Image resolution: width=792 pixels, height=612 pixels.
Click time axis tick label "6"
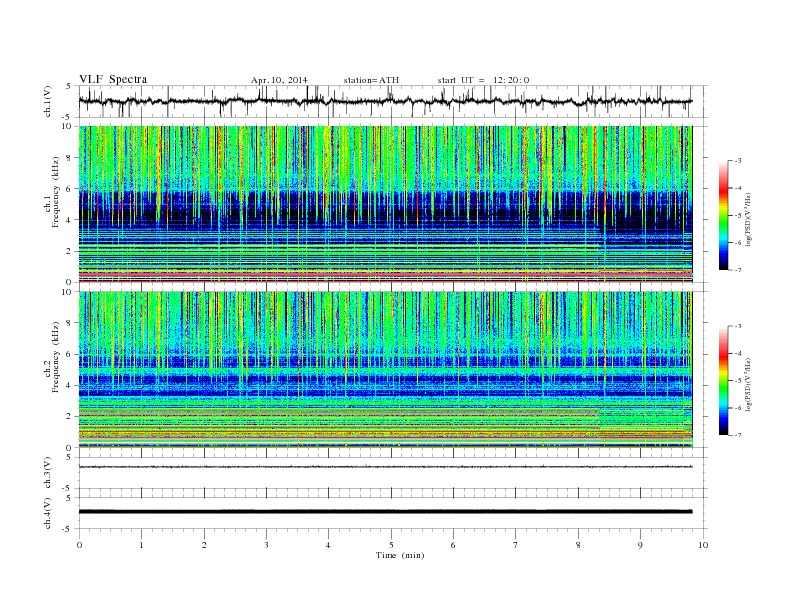coord(453,545)
